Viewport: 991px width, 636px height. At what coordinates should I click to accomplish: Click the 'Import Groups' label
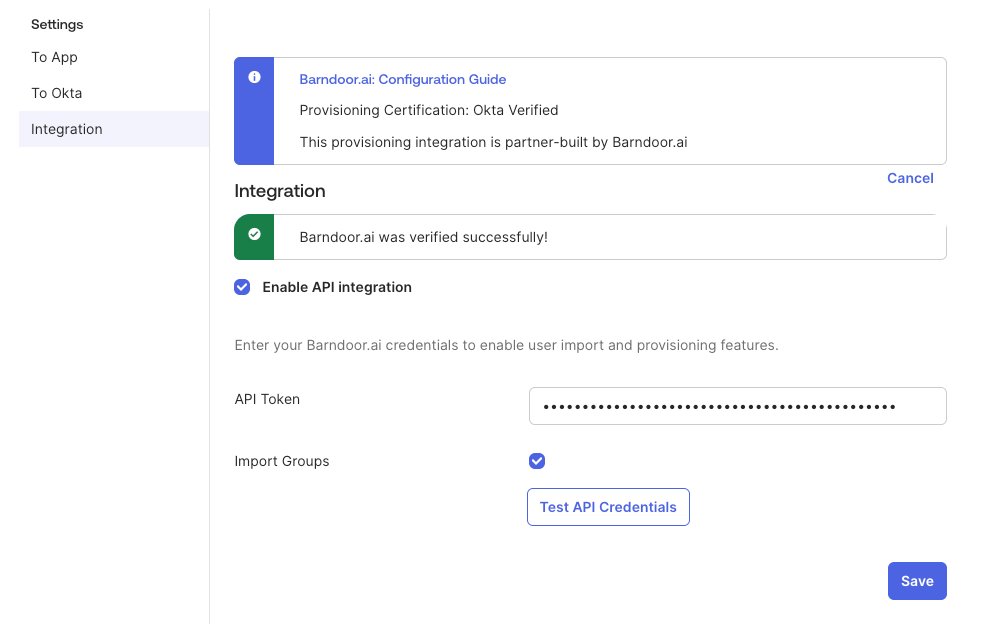[x=282, y=462]
